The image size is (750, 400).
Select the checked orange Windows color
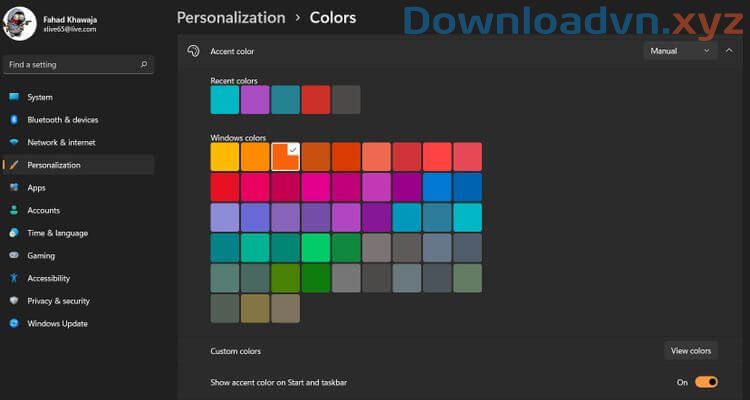click(286, 156)
